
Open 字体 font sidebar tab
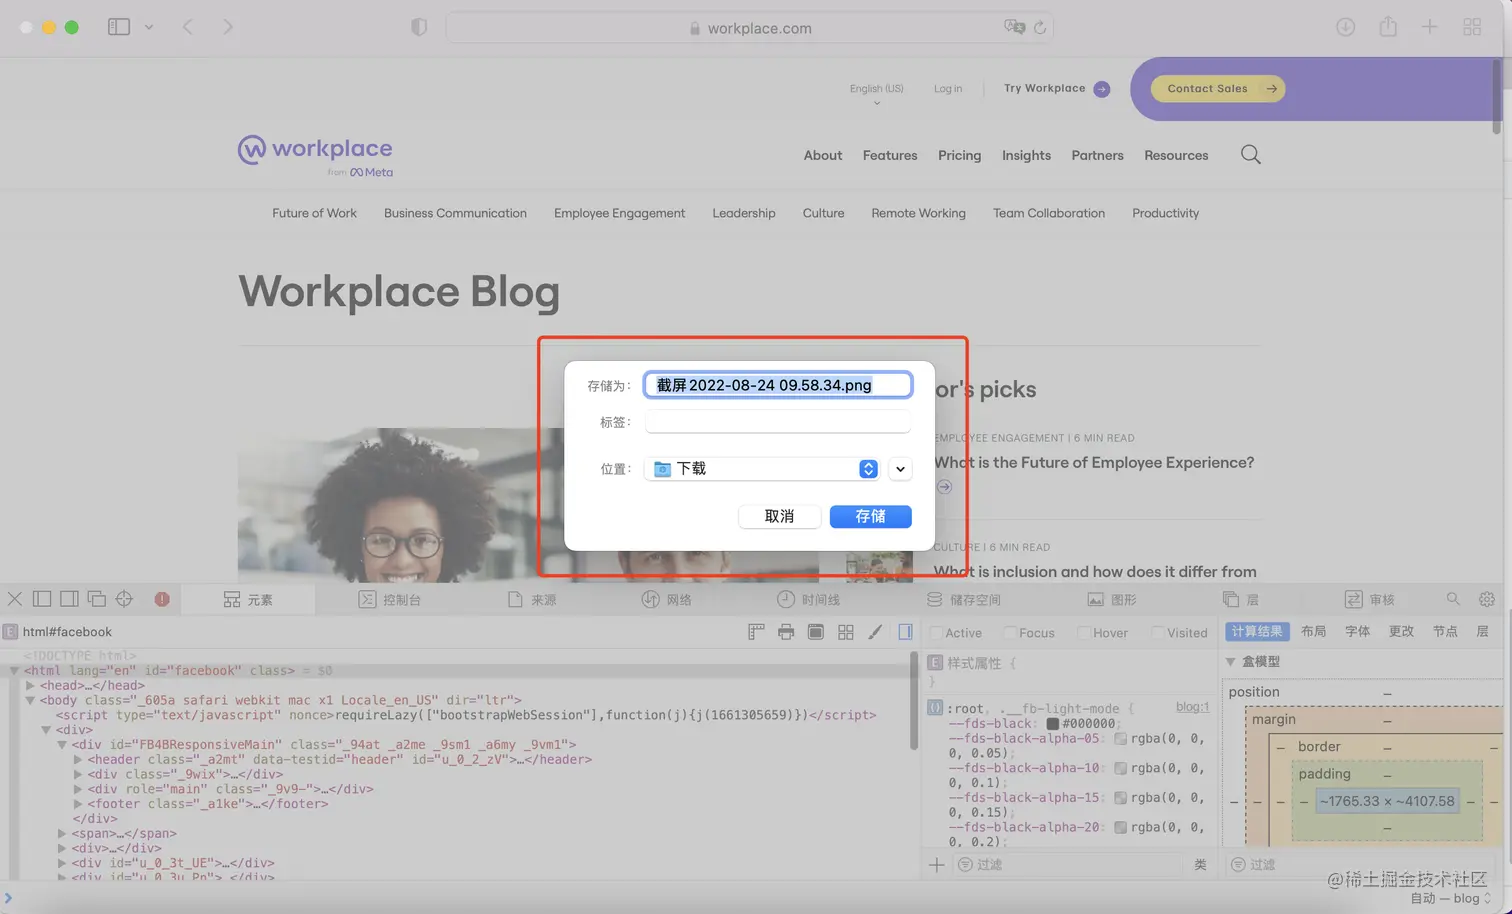click(x=1357, y=632)
